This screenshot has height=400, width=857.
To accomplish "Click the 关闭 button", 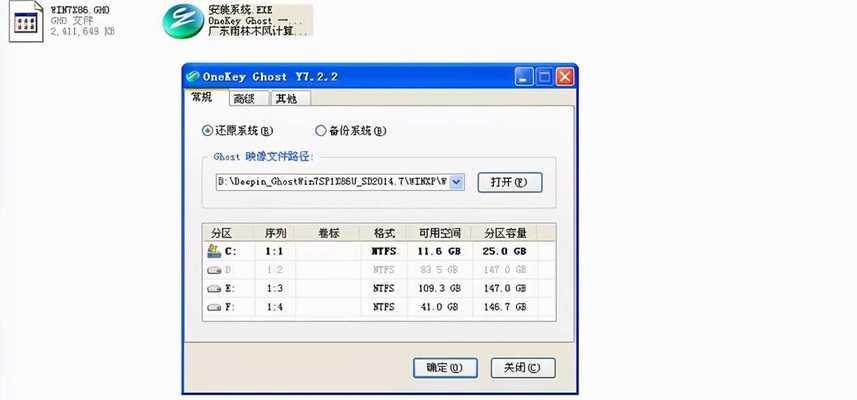I will pos(523,368).
